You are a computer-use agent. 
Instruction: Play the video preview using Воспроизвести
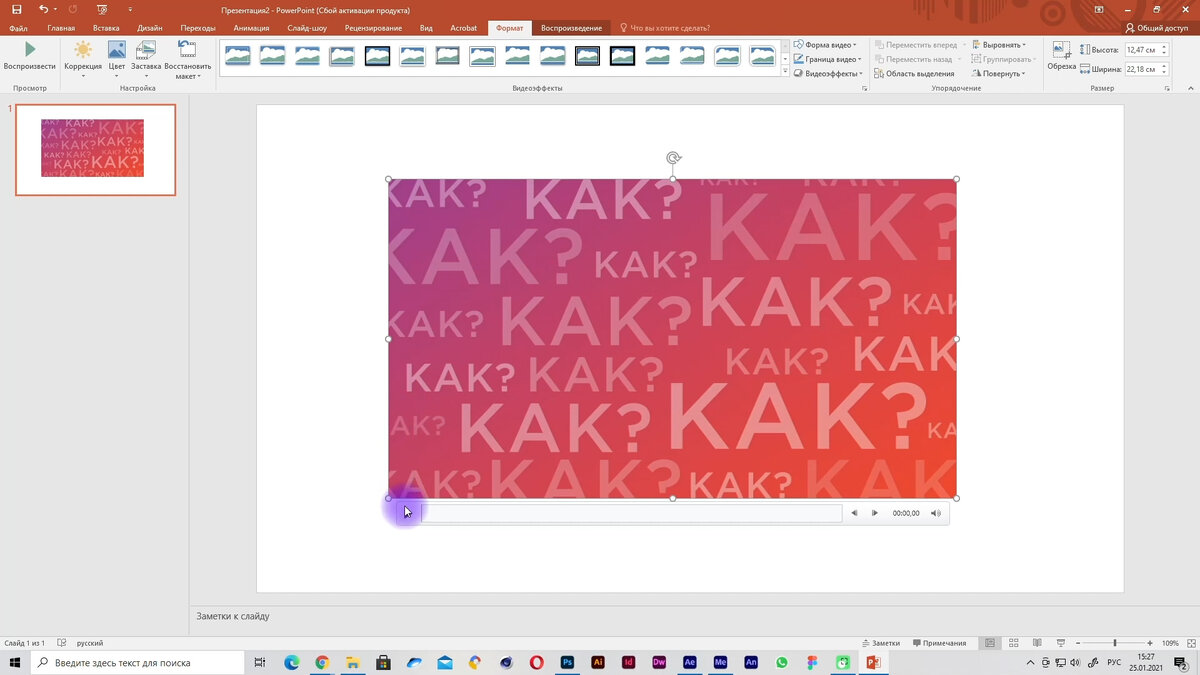coord(29,56)
